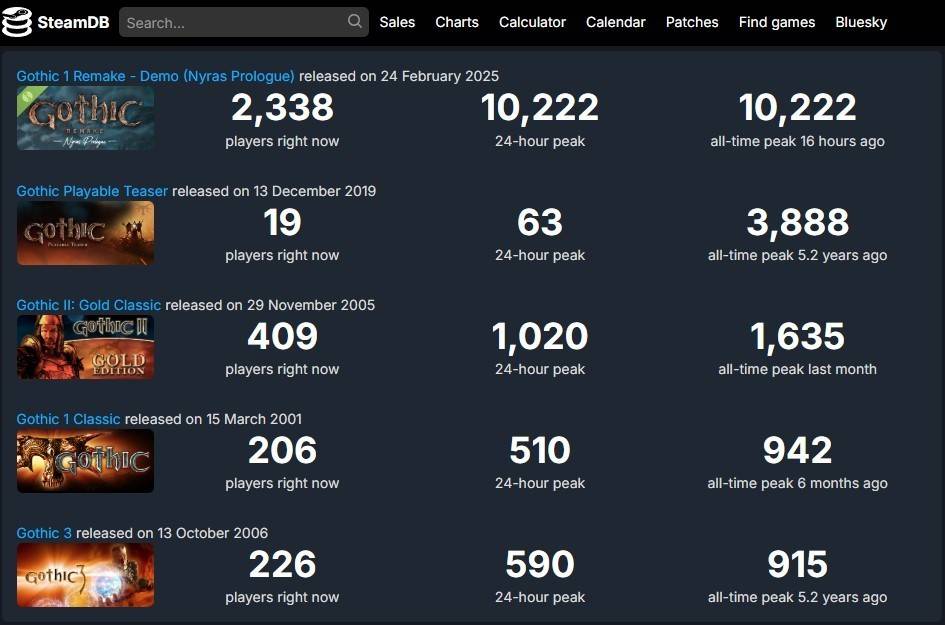Open the Calendar section
The image size is (945, 625).
[615, 21]
